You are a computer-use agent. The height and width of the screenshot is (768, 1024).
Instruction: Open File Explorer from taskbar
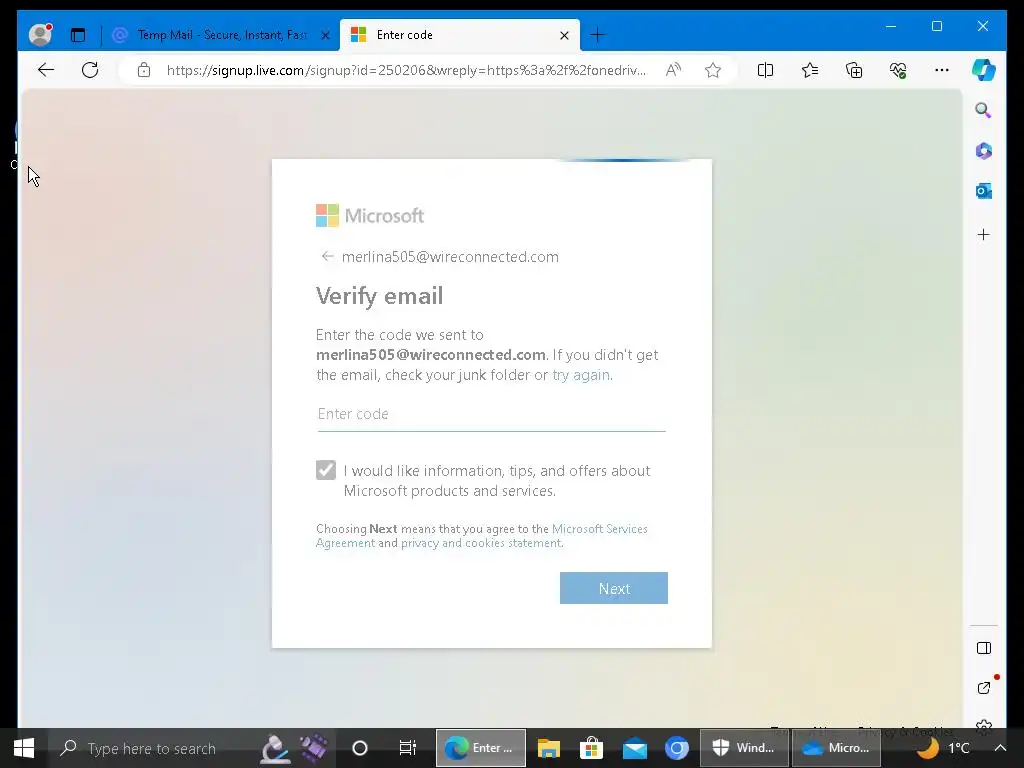point(549,748)
